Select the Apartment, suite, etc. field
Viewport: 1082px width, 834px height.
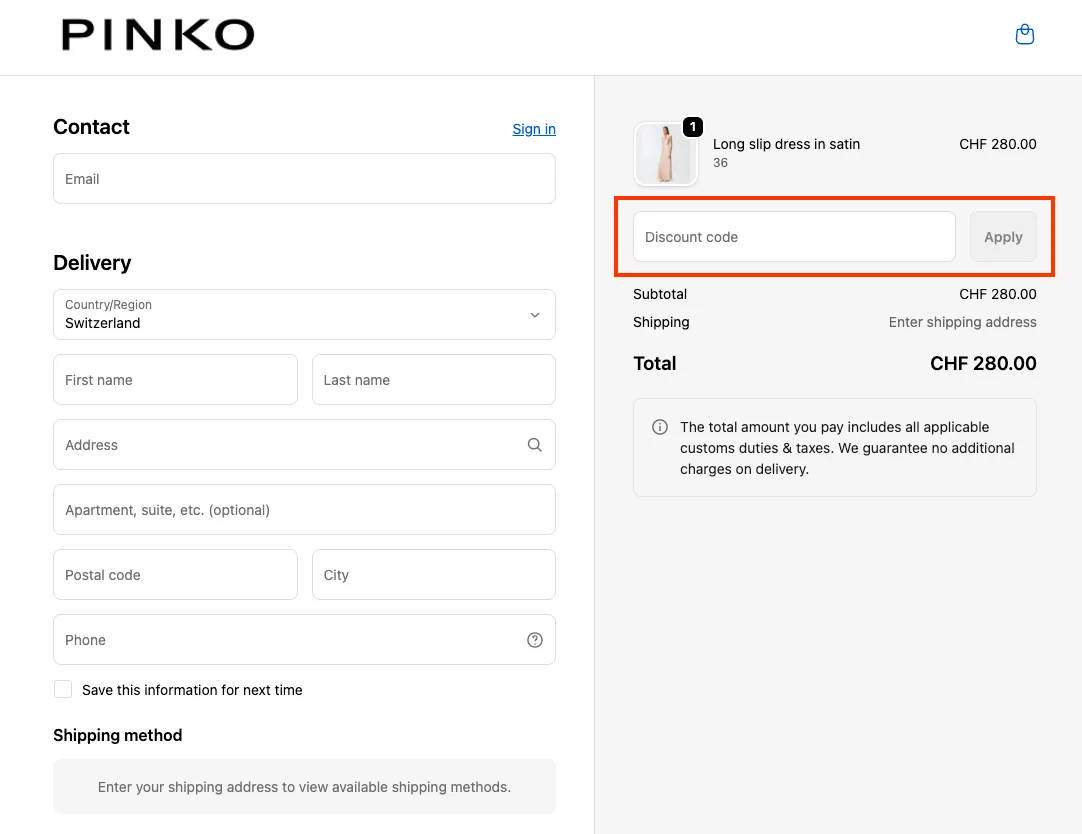304,509
